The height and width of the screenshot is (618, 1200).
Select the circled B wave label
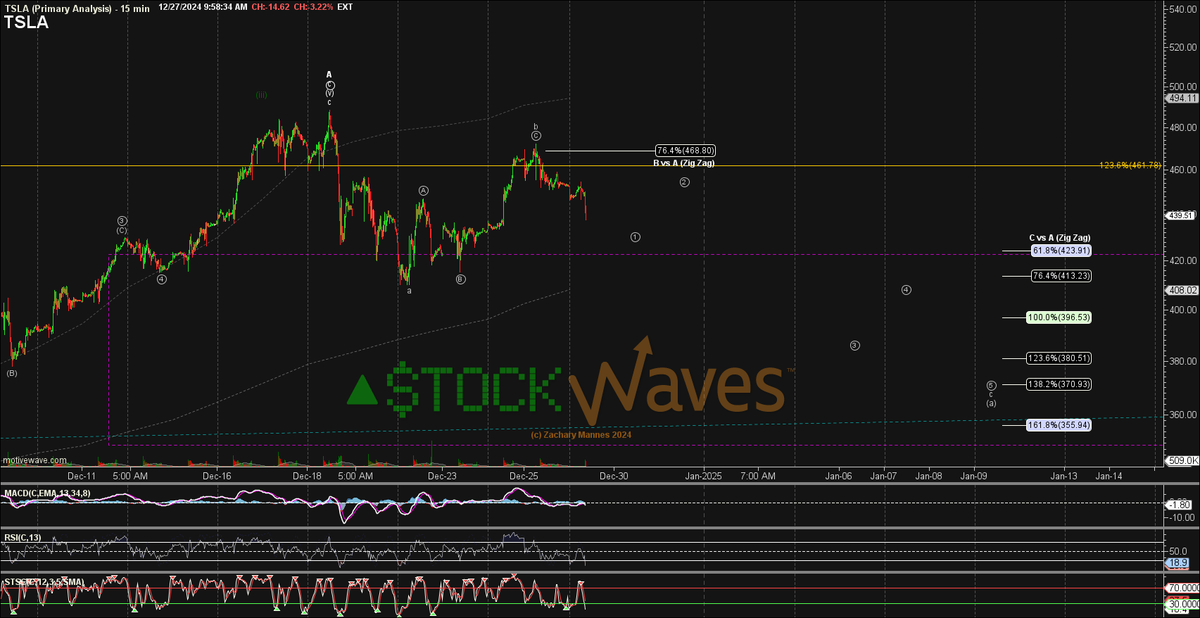(x=461, y=279)
